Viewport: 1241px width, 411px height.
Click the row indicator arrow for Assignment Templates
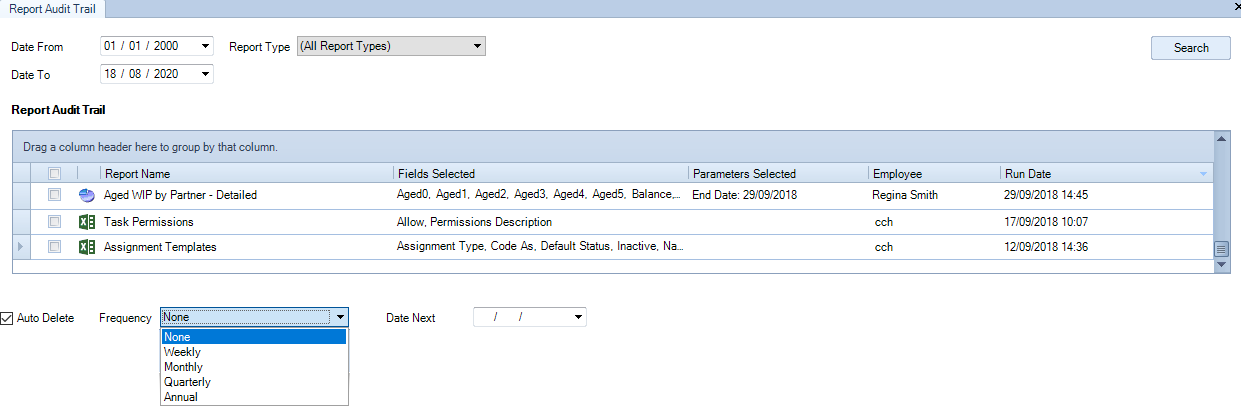click(x=21, y=247)
